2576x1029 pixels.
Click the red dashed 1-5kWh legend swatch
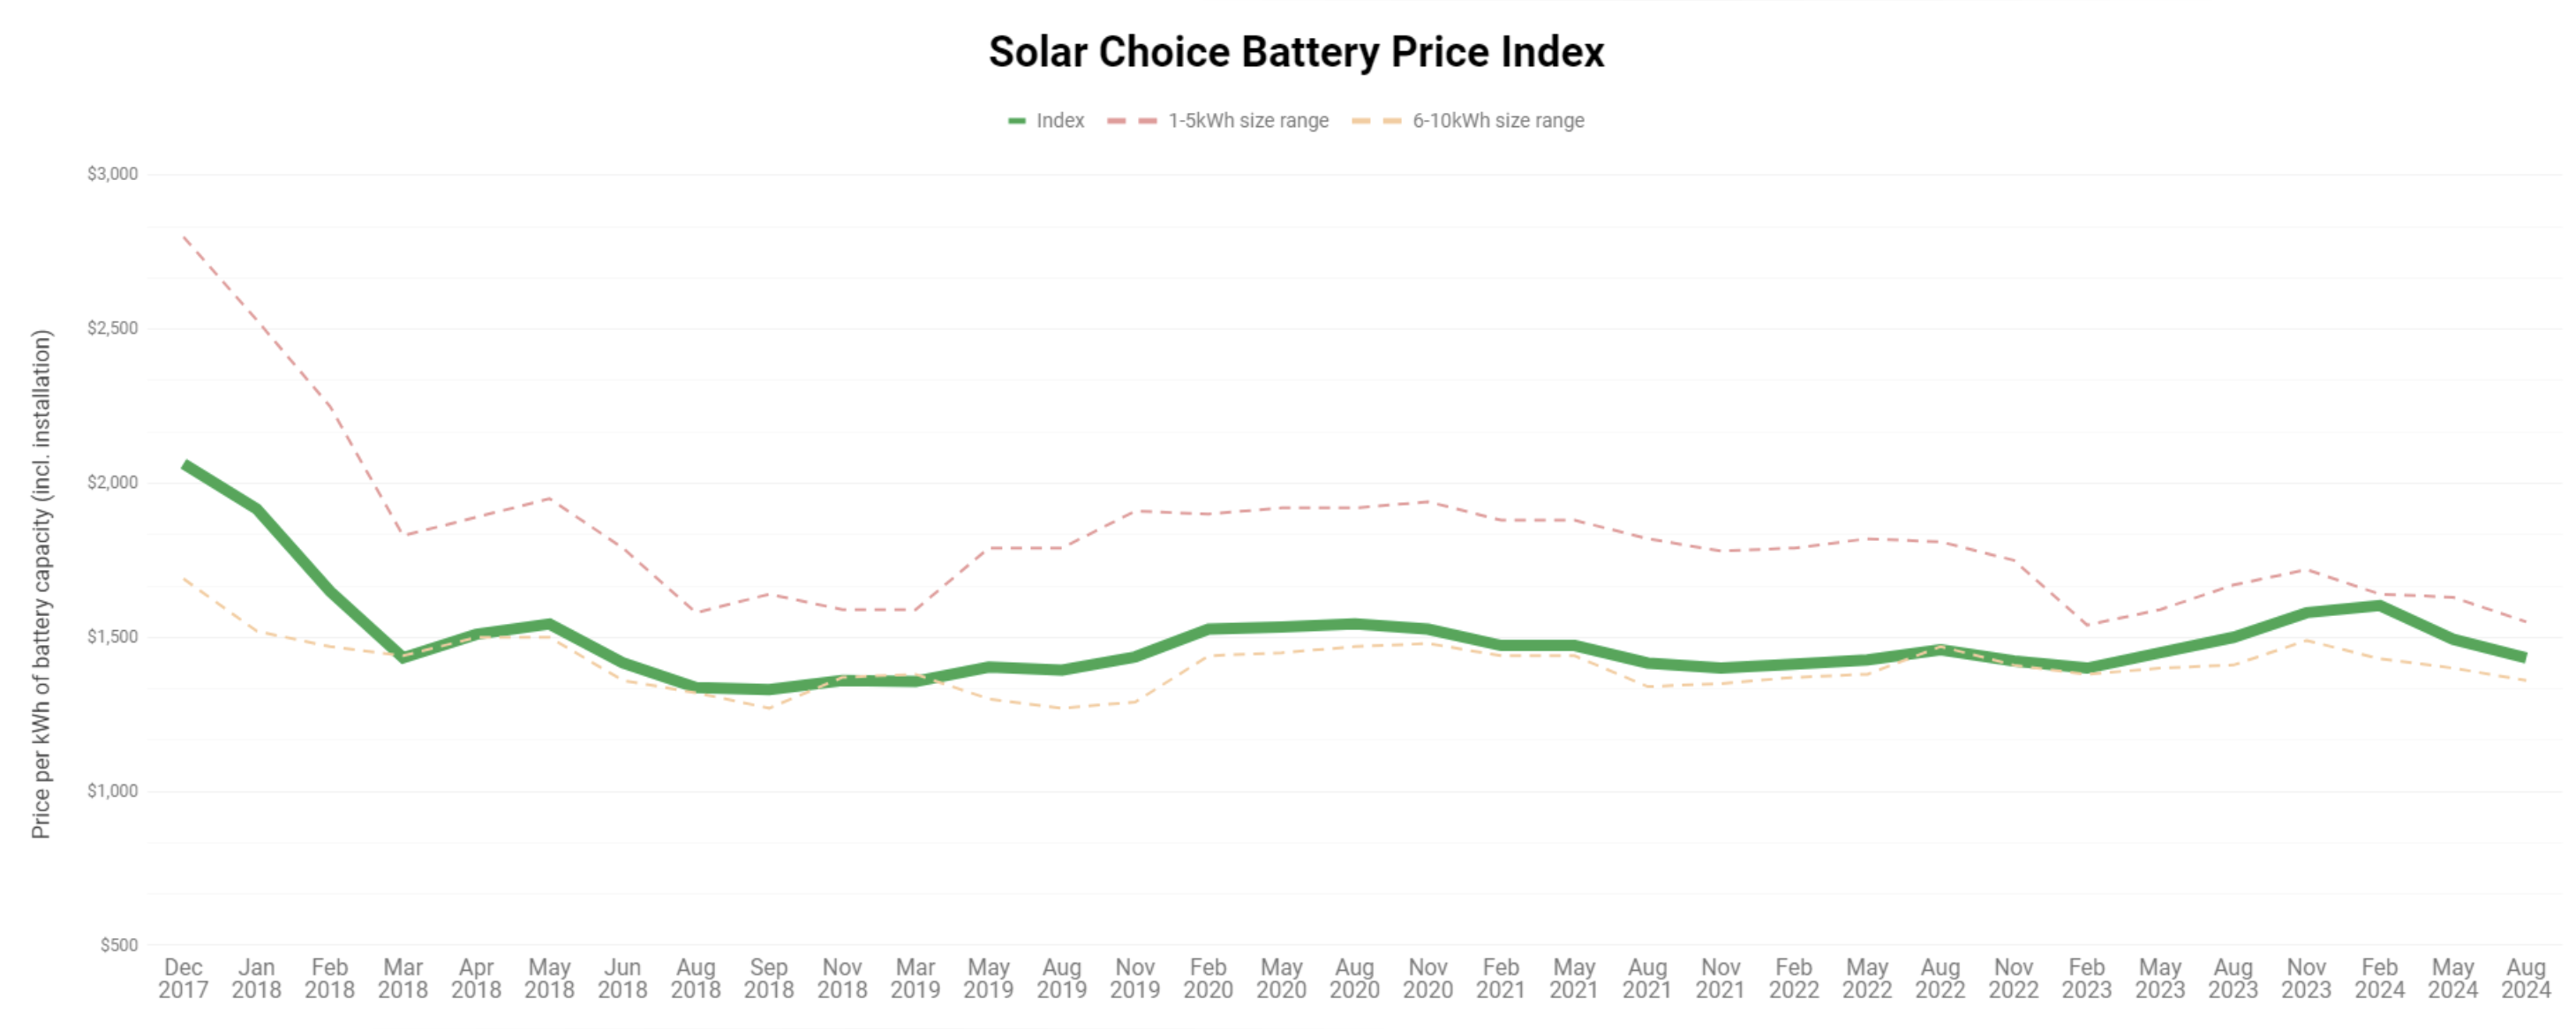pos(1132,121)
